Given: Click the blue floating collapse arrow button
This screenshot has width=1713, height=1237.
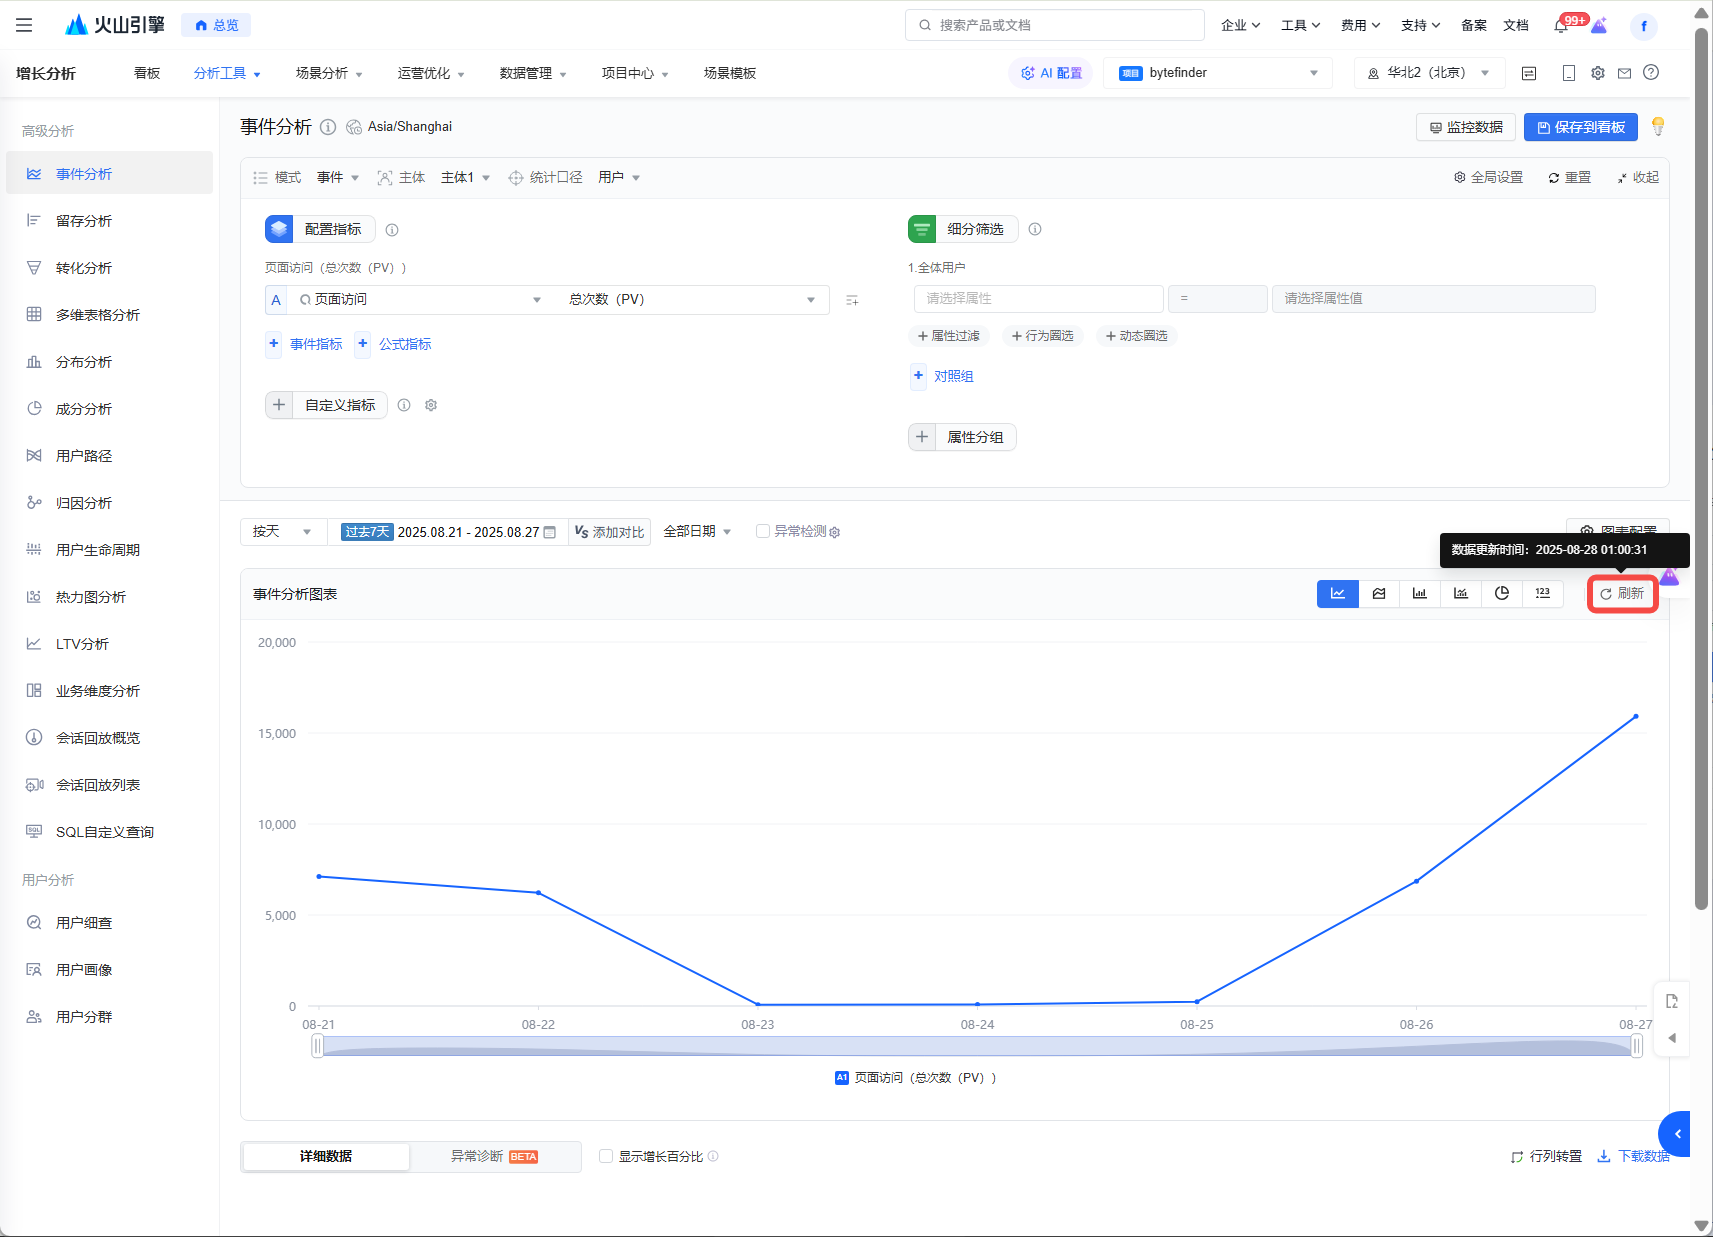Looking at the screenshot, I should (x=1675, y=1134).
